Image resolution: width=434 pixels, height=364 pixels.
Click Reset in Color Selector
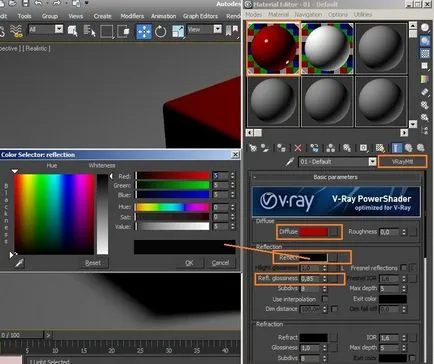93,263
